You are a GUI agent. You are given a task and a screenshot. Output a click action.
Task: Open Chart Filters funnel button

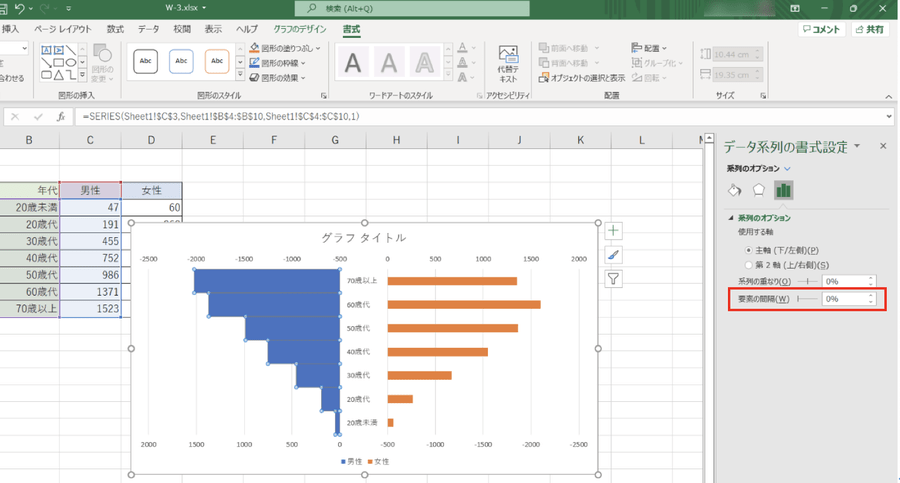click(x=614, y=279)
